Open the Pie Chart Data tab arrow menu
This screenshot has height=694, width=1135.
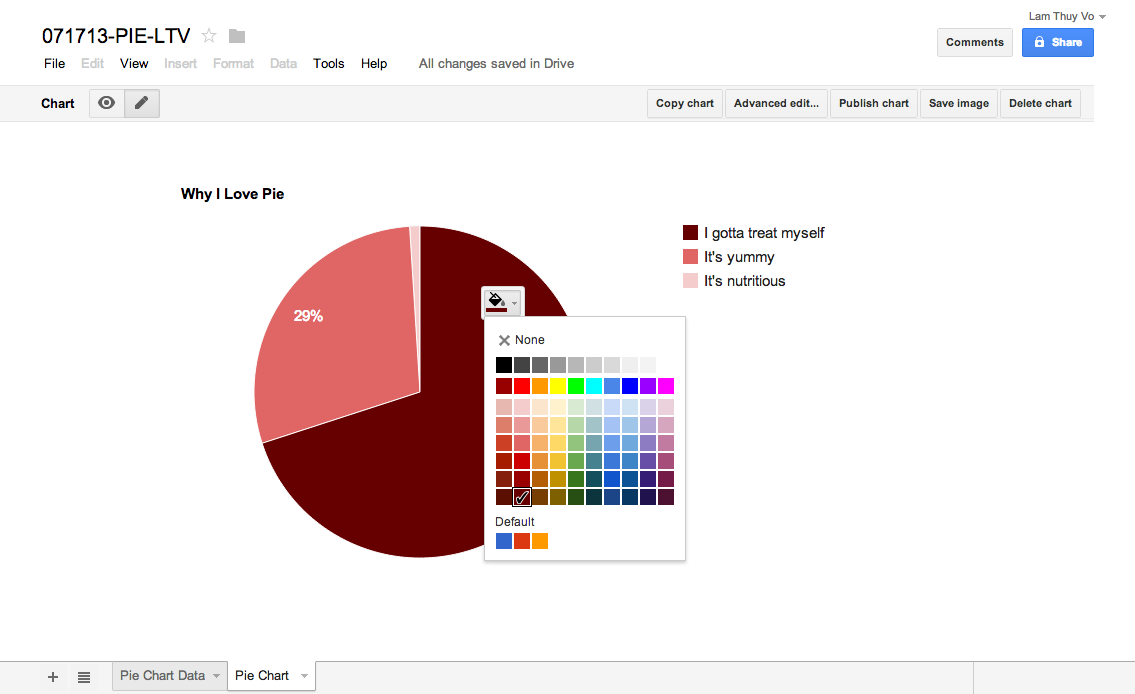click(216, 676)
